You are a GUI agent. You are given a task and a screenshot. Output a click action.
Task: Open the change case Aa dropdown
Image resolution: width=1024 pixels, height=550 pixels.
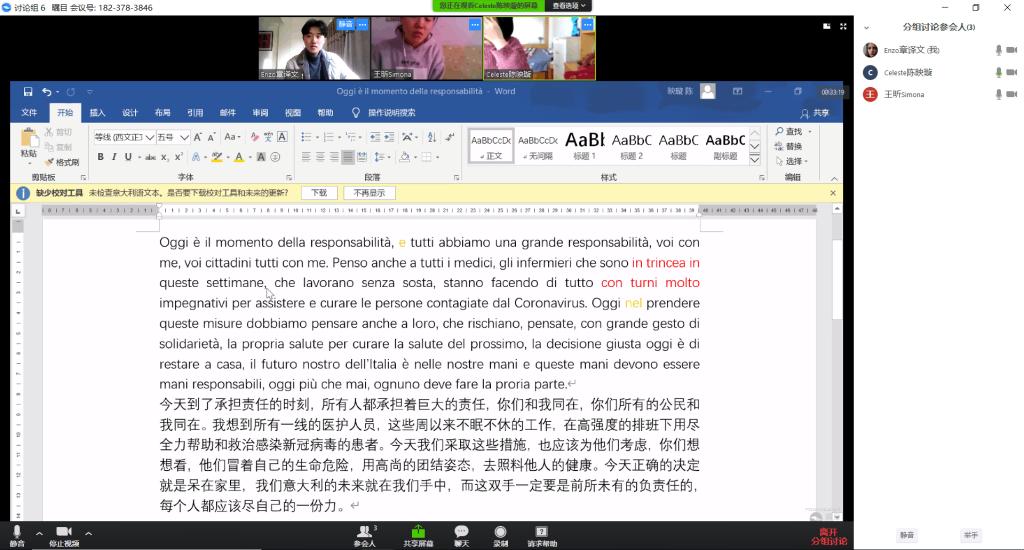click(232, 137)
